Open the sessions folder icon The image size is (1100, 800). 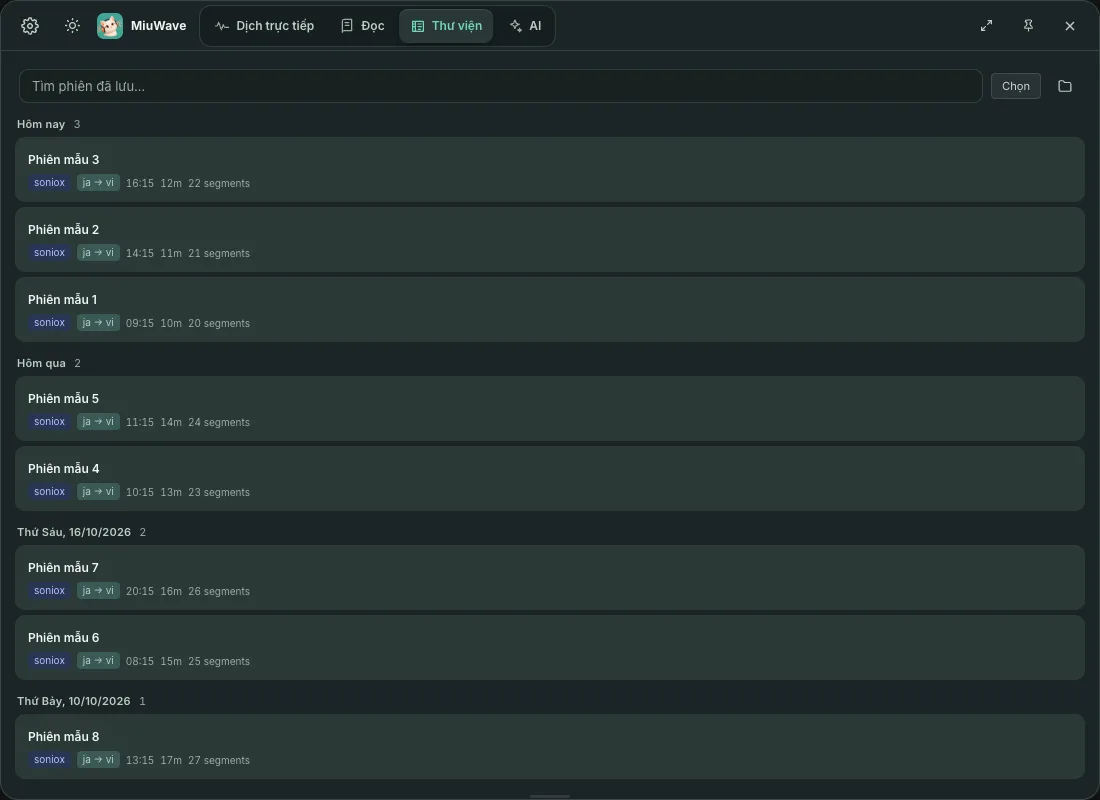tap(1065, 86)
